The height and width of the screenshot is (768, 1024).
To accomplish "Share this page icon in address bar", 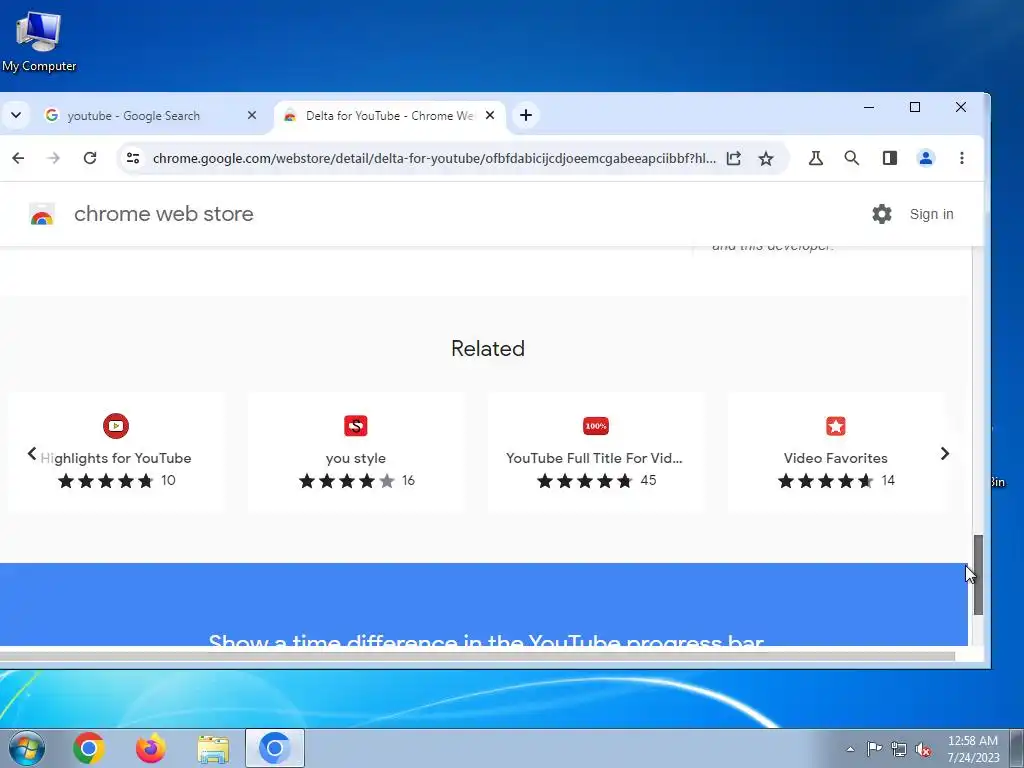I will point(733,158).
